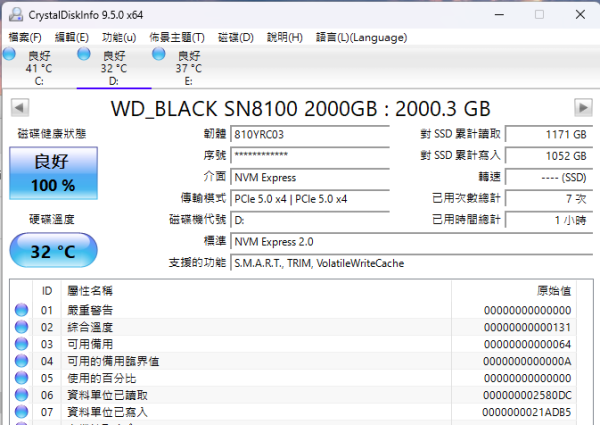Click the CrystalDiskInfo app icon in title bar

(x=16, y=15)
